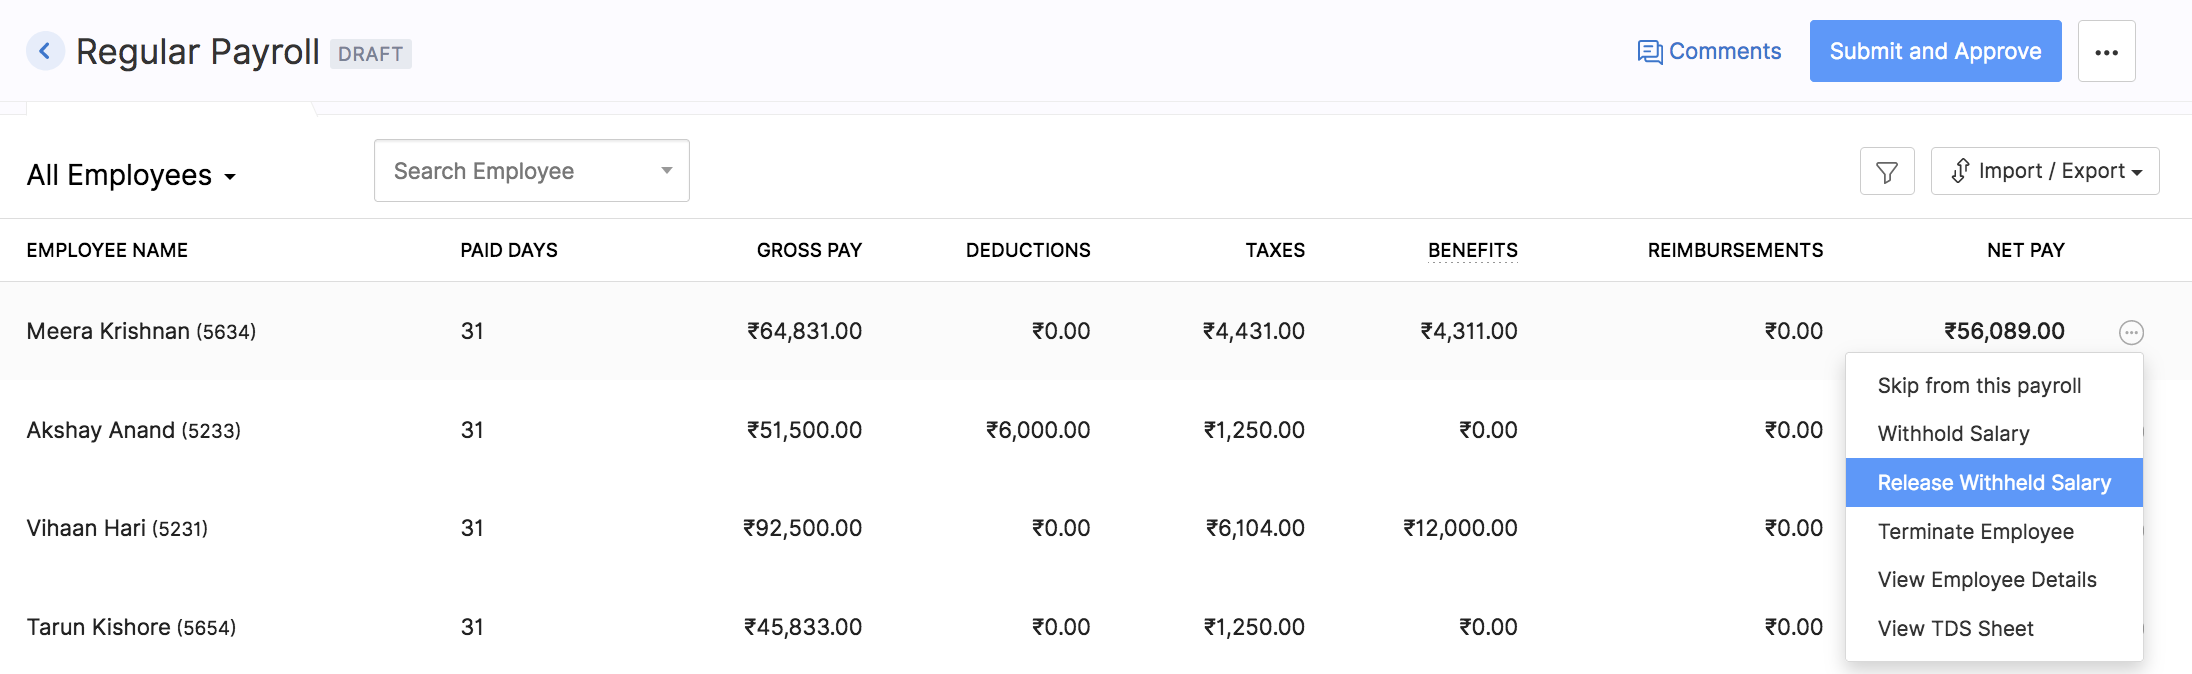Click Meera Krishnan's row action ellipsis icon
Screen dimensions: 2192x674
coord(2131,332)
